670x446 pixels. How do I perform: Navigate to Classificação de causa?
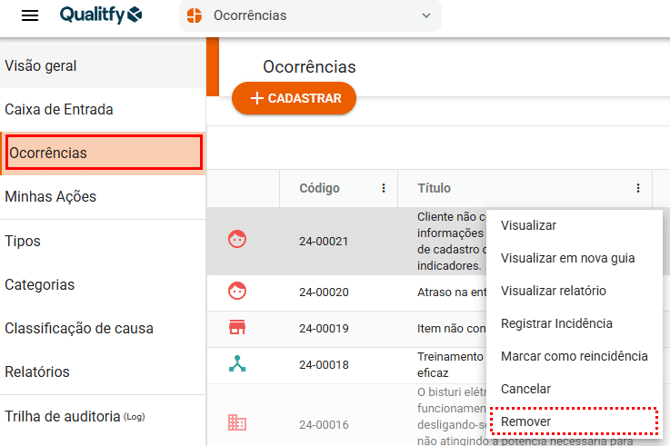tap(79, 328)
